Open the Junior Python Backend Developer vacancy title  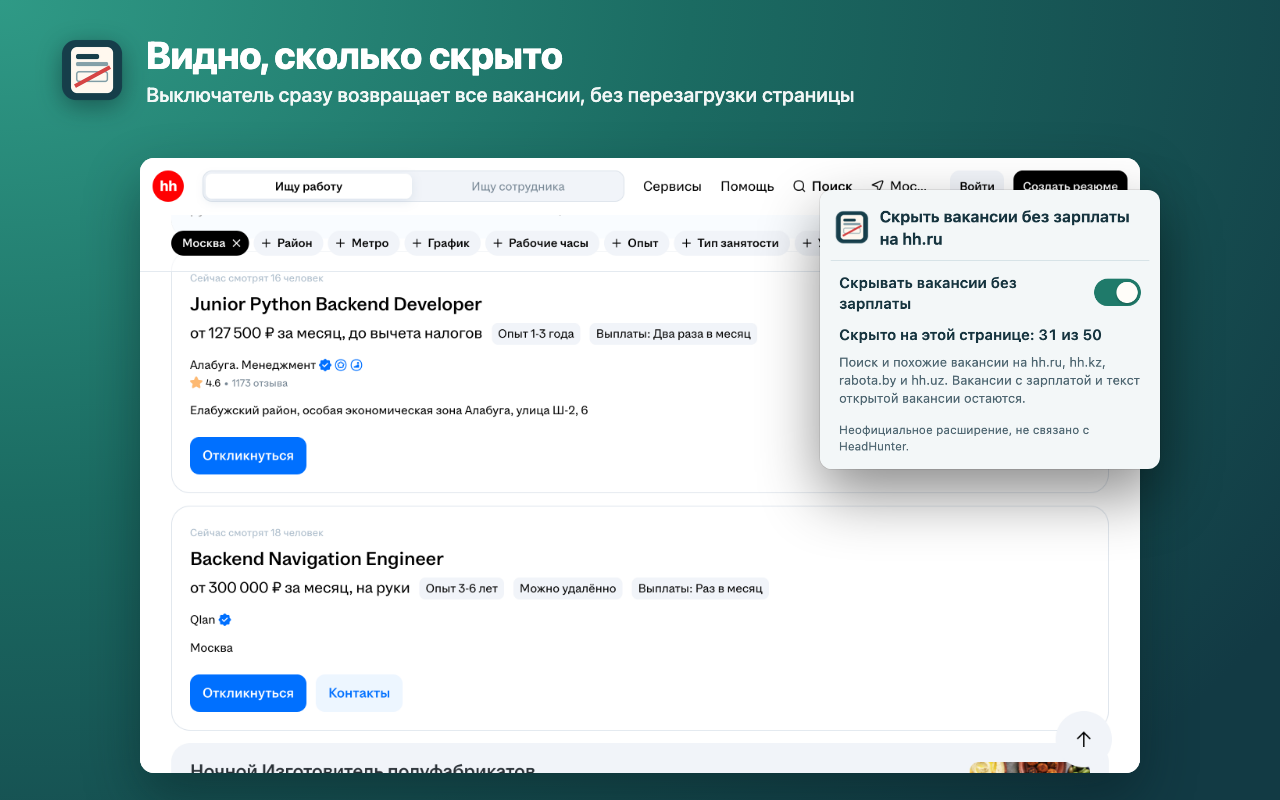coord(336,304)
